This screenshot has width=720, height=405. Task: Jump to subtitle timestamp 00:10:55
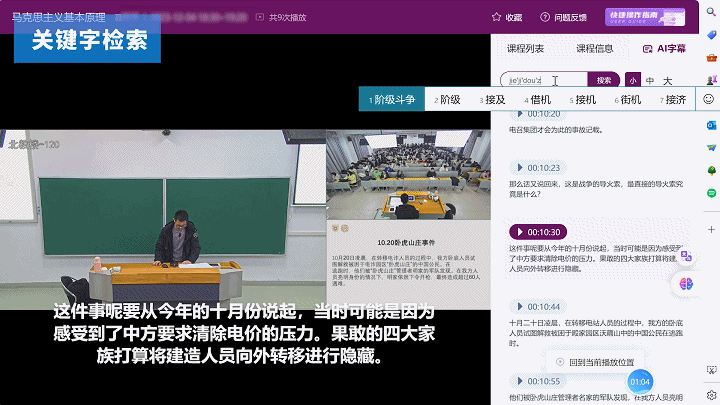[x=538, y=381]
